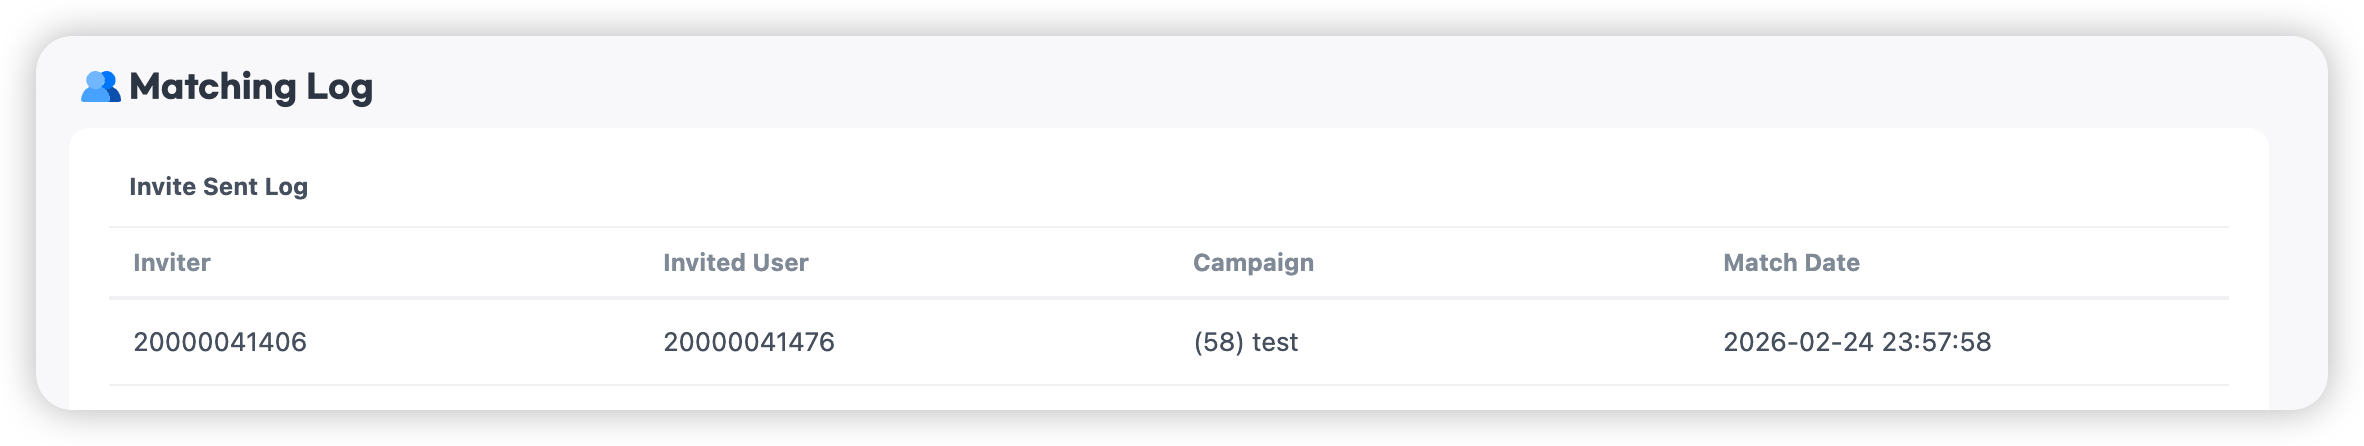Open invited user ID 20000041476

point(749,342)
